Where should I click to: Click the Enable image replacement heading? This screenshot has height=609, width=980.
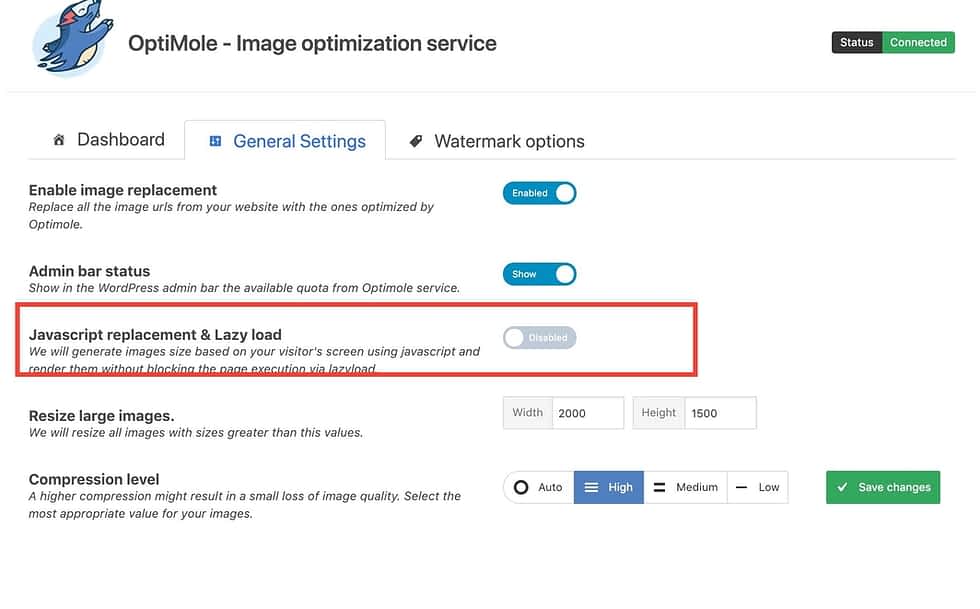coord(122,190)
